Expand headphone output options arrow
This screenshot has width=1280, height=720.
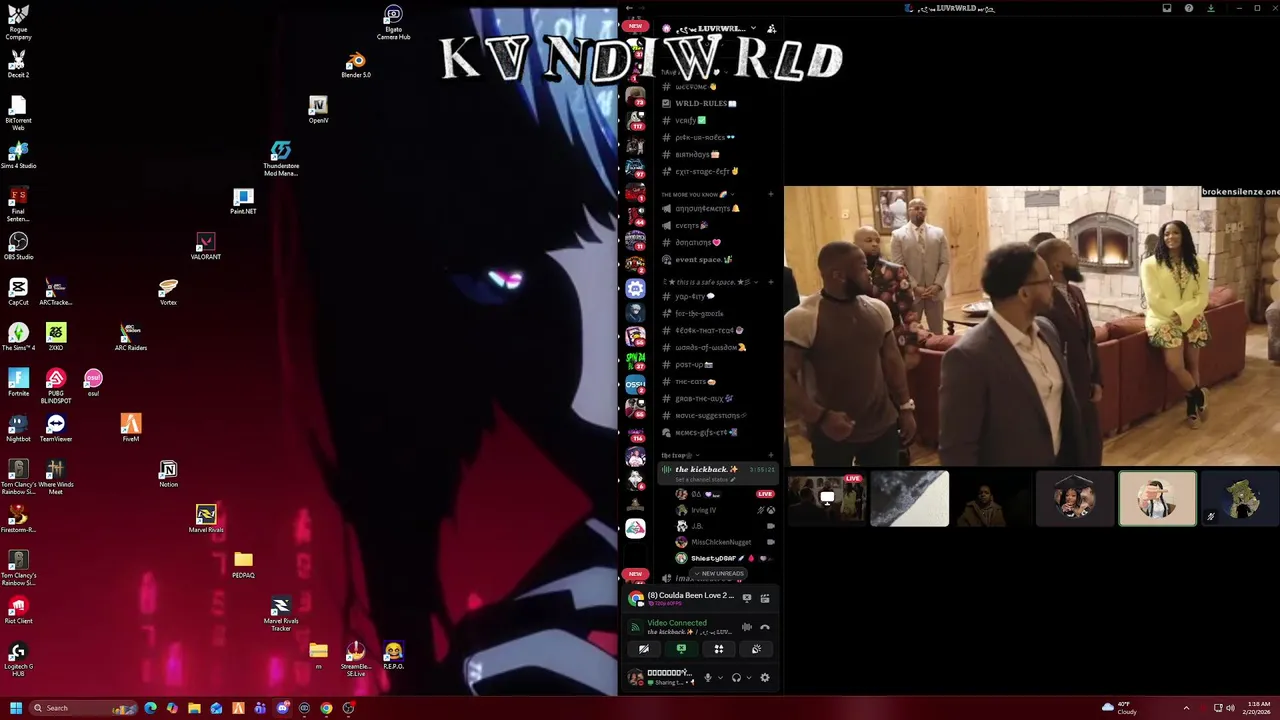(749, 678)
